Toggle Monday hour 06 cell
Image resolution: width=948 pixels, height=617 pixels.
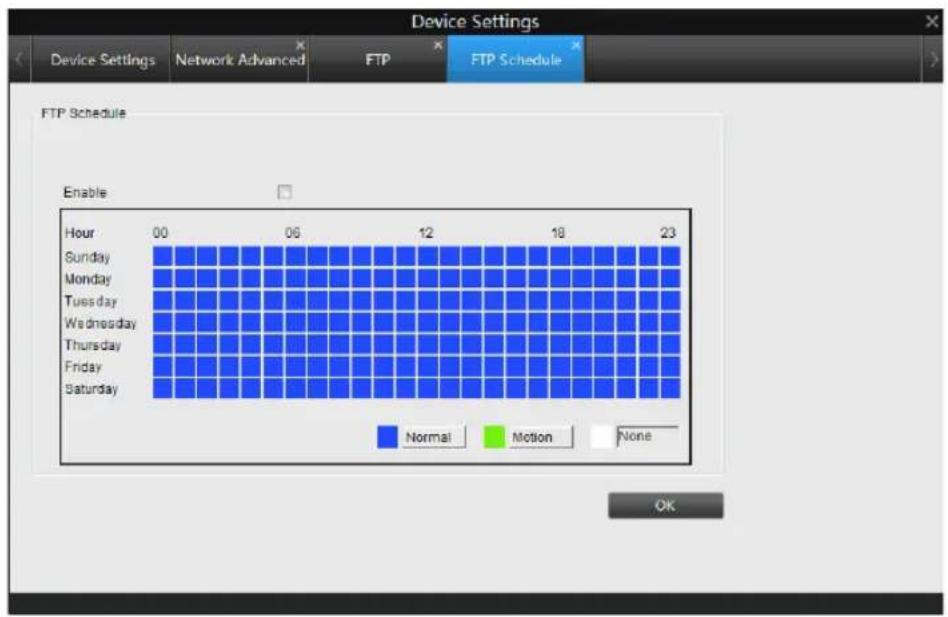coord(295,279)
